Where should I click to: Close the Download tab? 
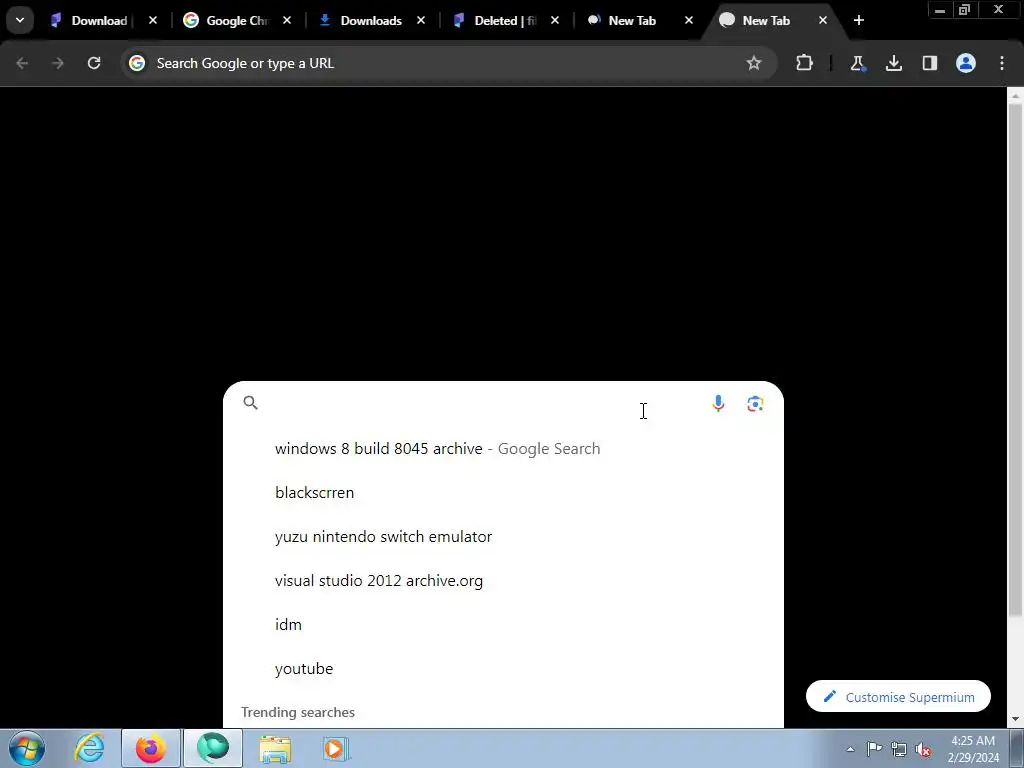(153, 20)
